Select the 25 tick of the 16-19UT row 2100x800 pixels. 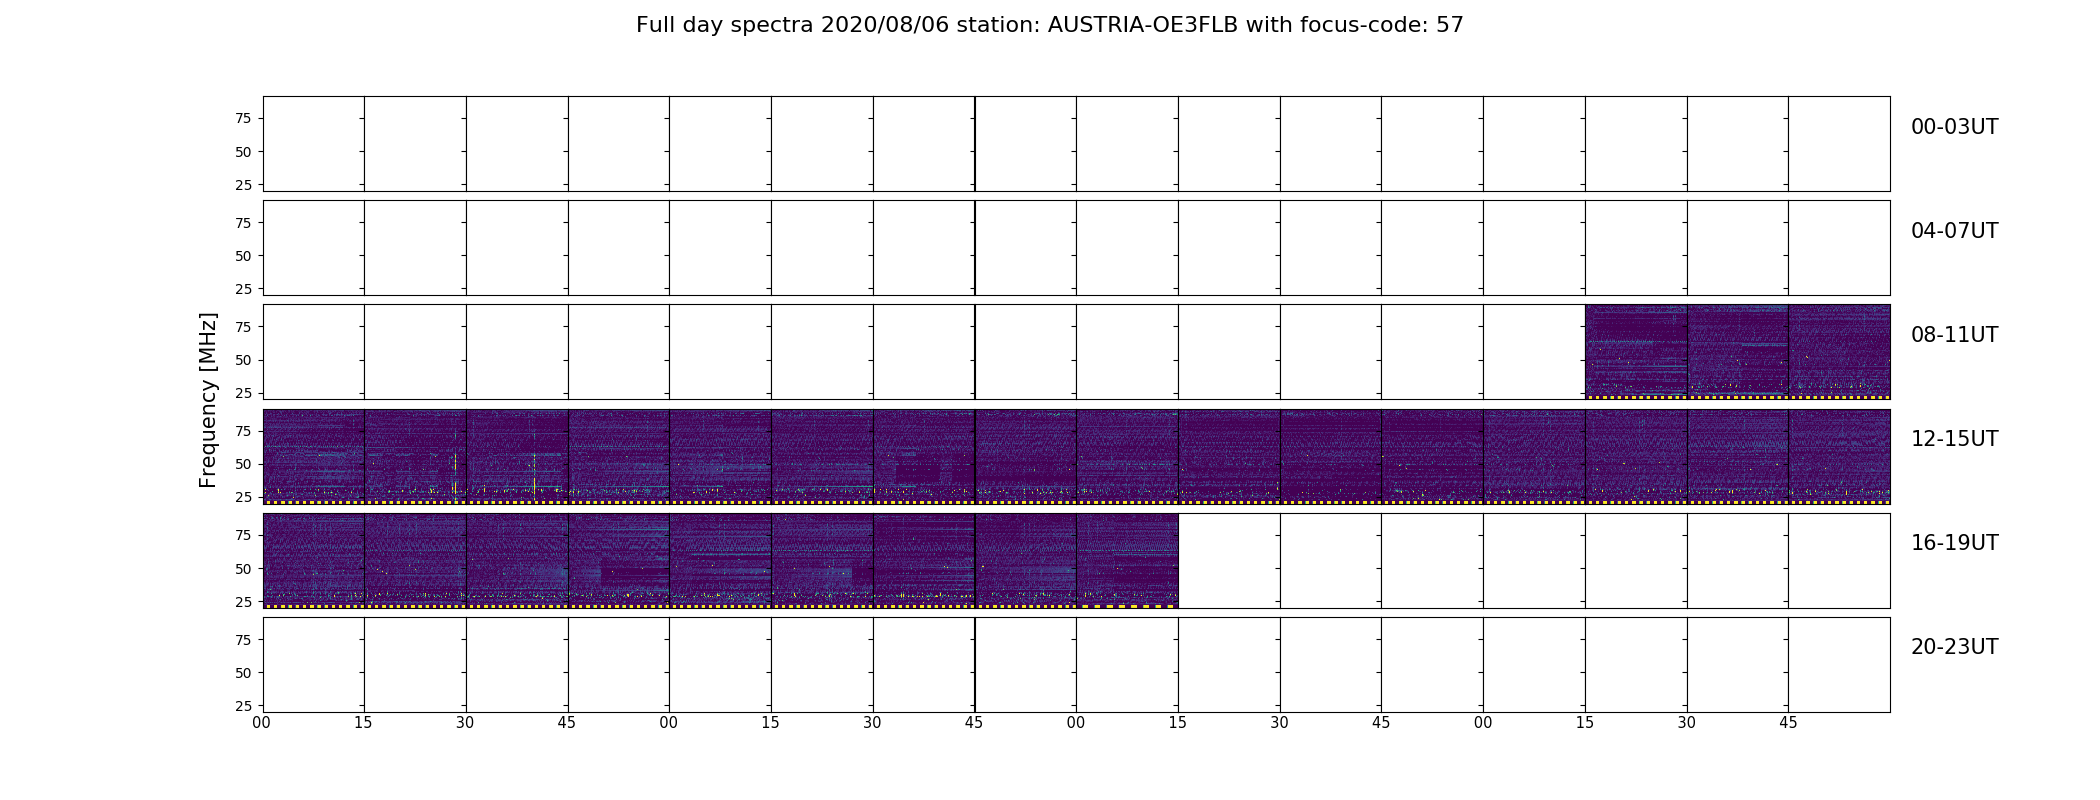point(243,602)
